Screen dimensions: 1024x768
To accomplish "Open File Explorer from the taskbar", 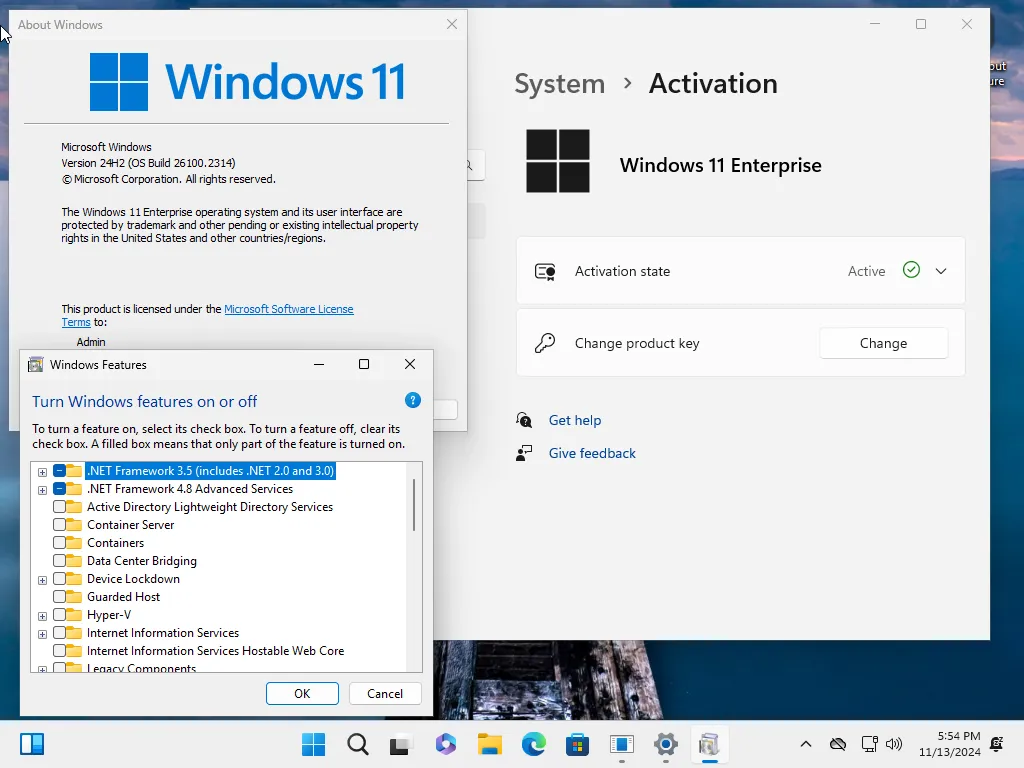I will point(490,744).
